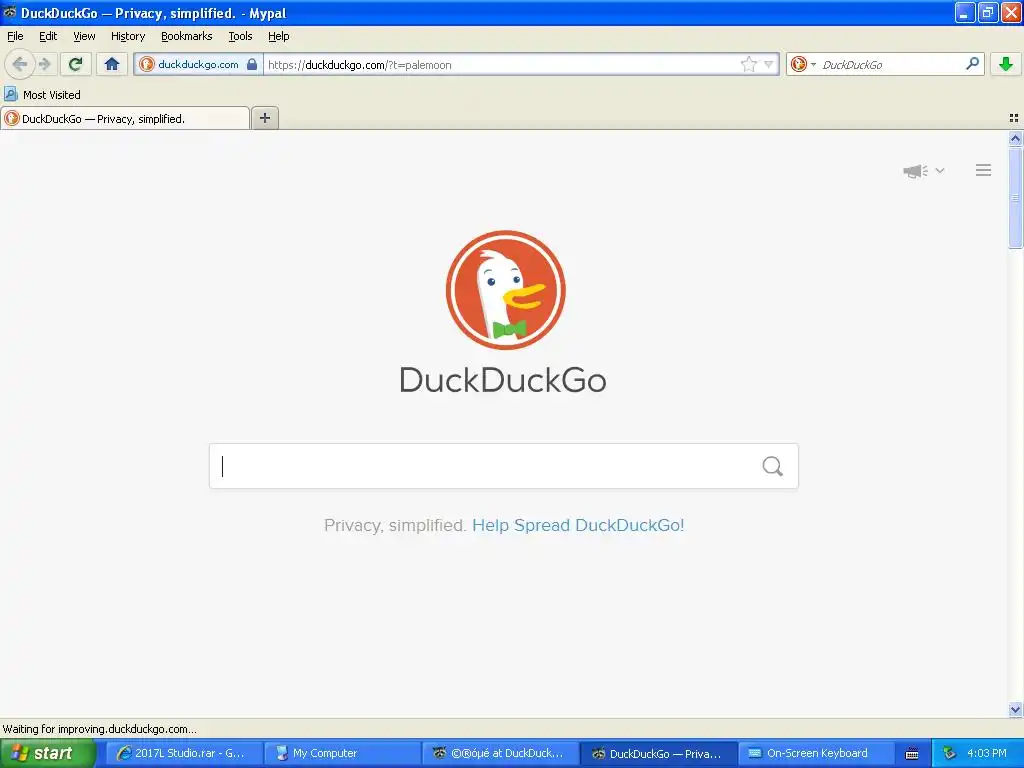
Task: Open the tab groups grid icon
Action: click(1014, 118)
